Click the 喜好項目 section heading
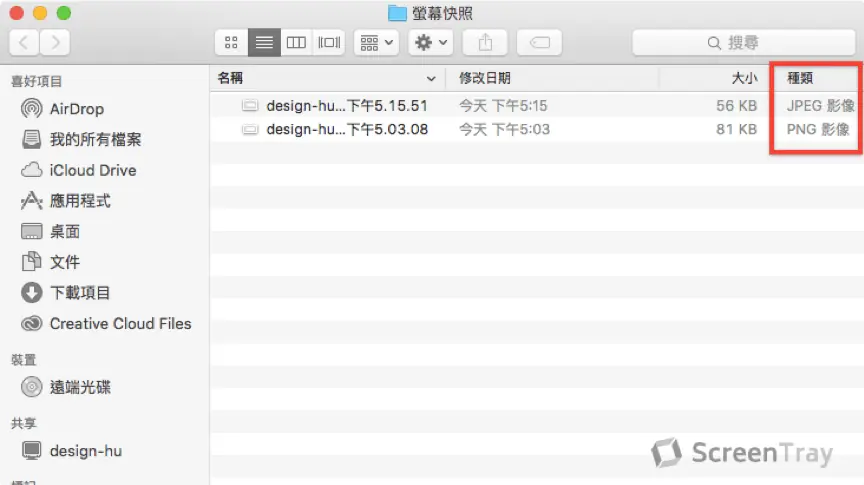This screenshot has height=485, width=864. tap(36, 82)
